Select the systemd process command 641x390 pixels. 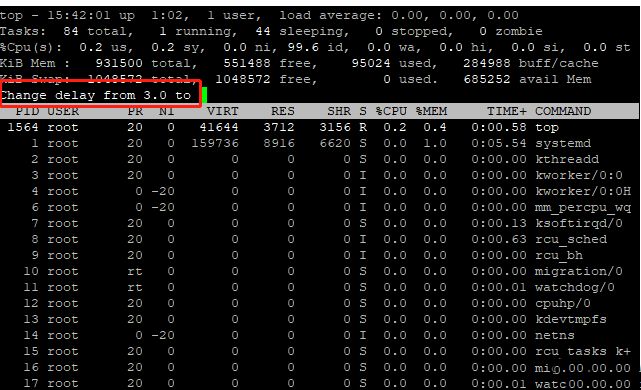pyautogui.click(x=563, y=143)
